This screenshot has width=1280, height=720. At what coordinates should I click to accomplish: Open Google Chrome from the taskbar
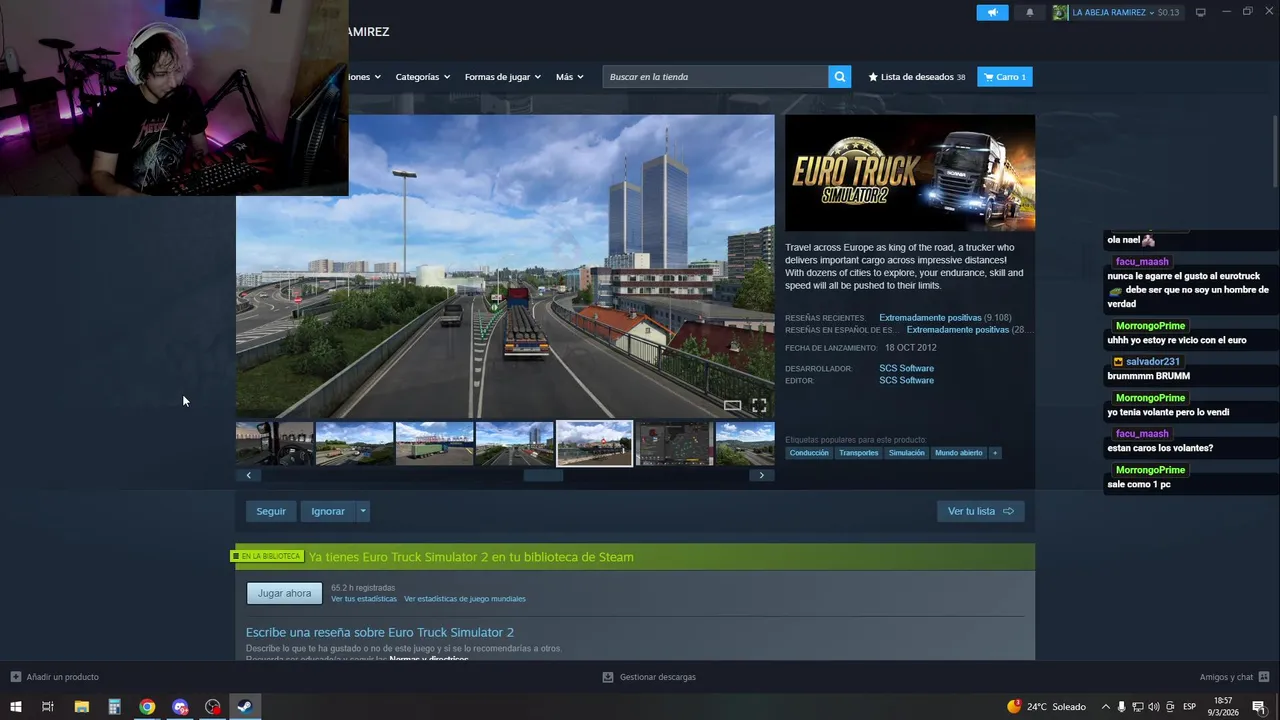[x=147, y=707]
